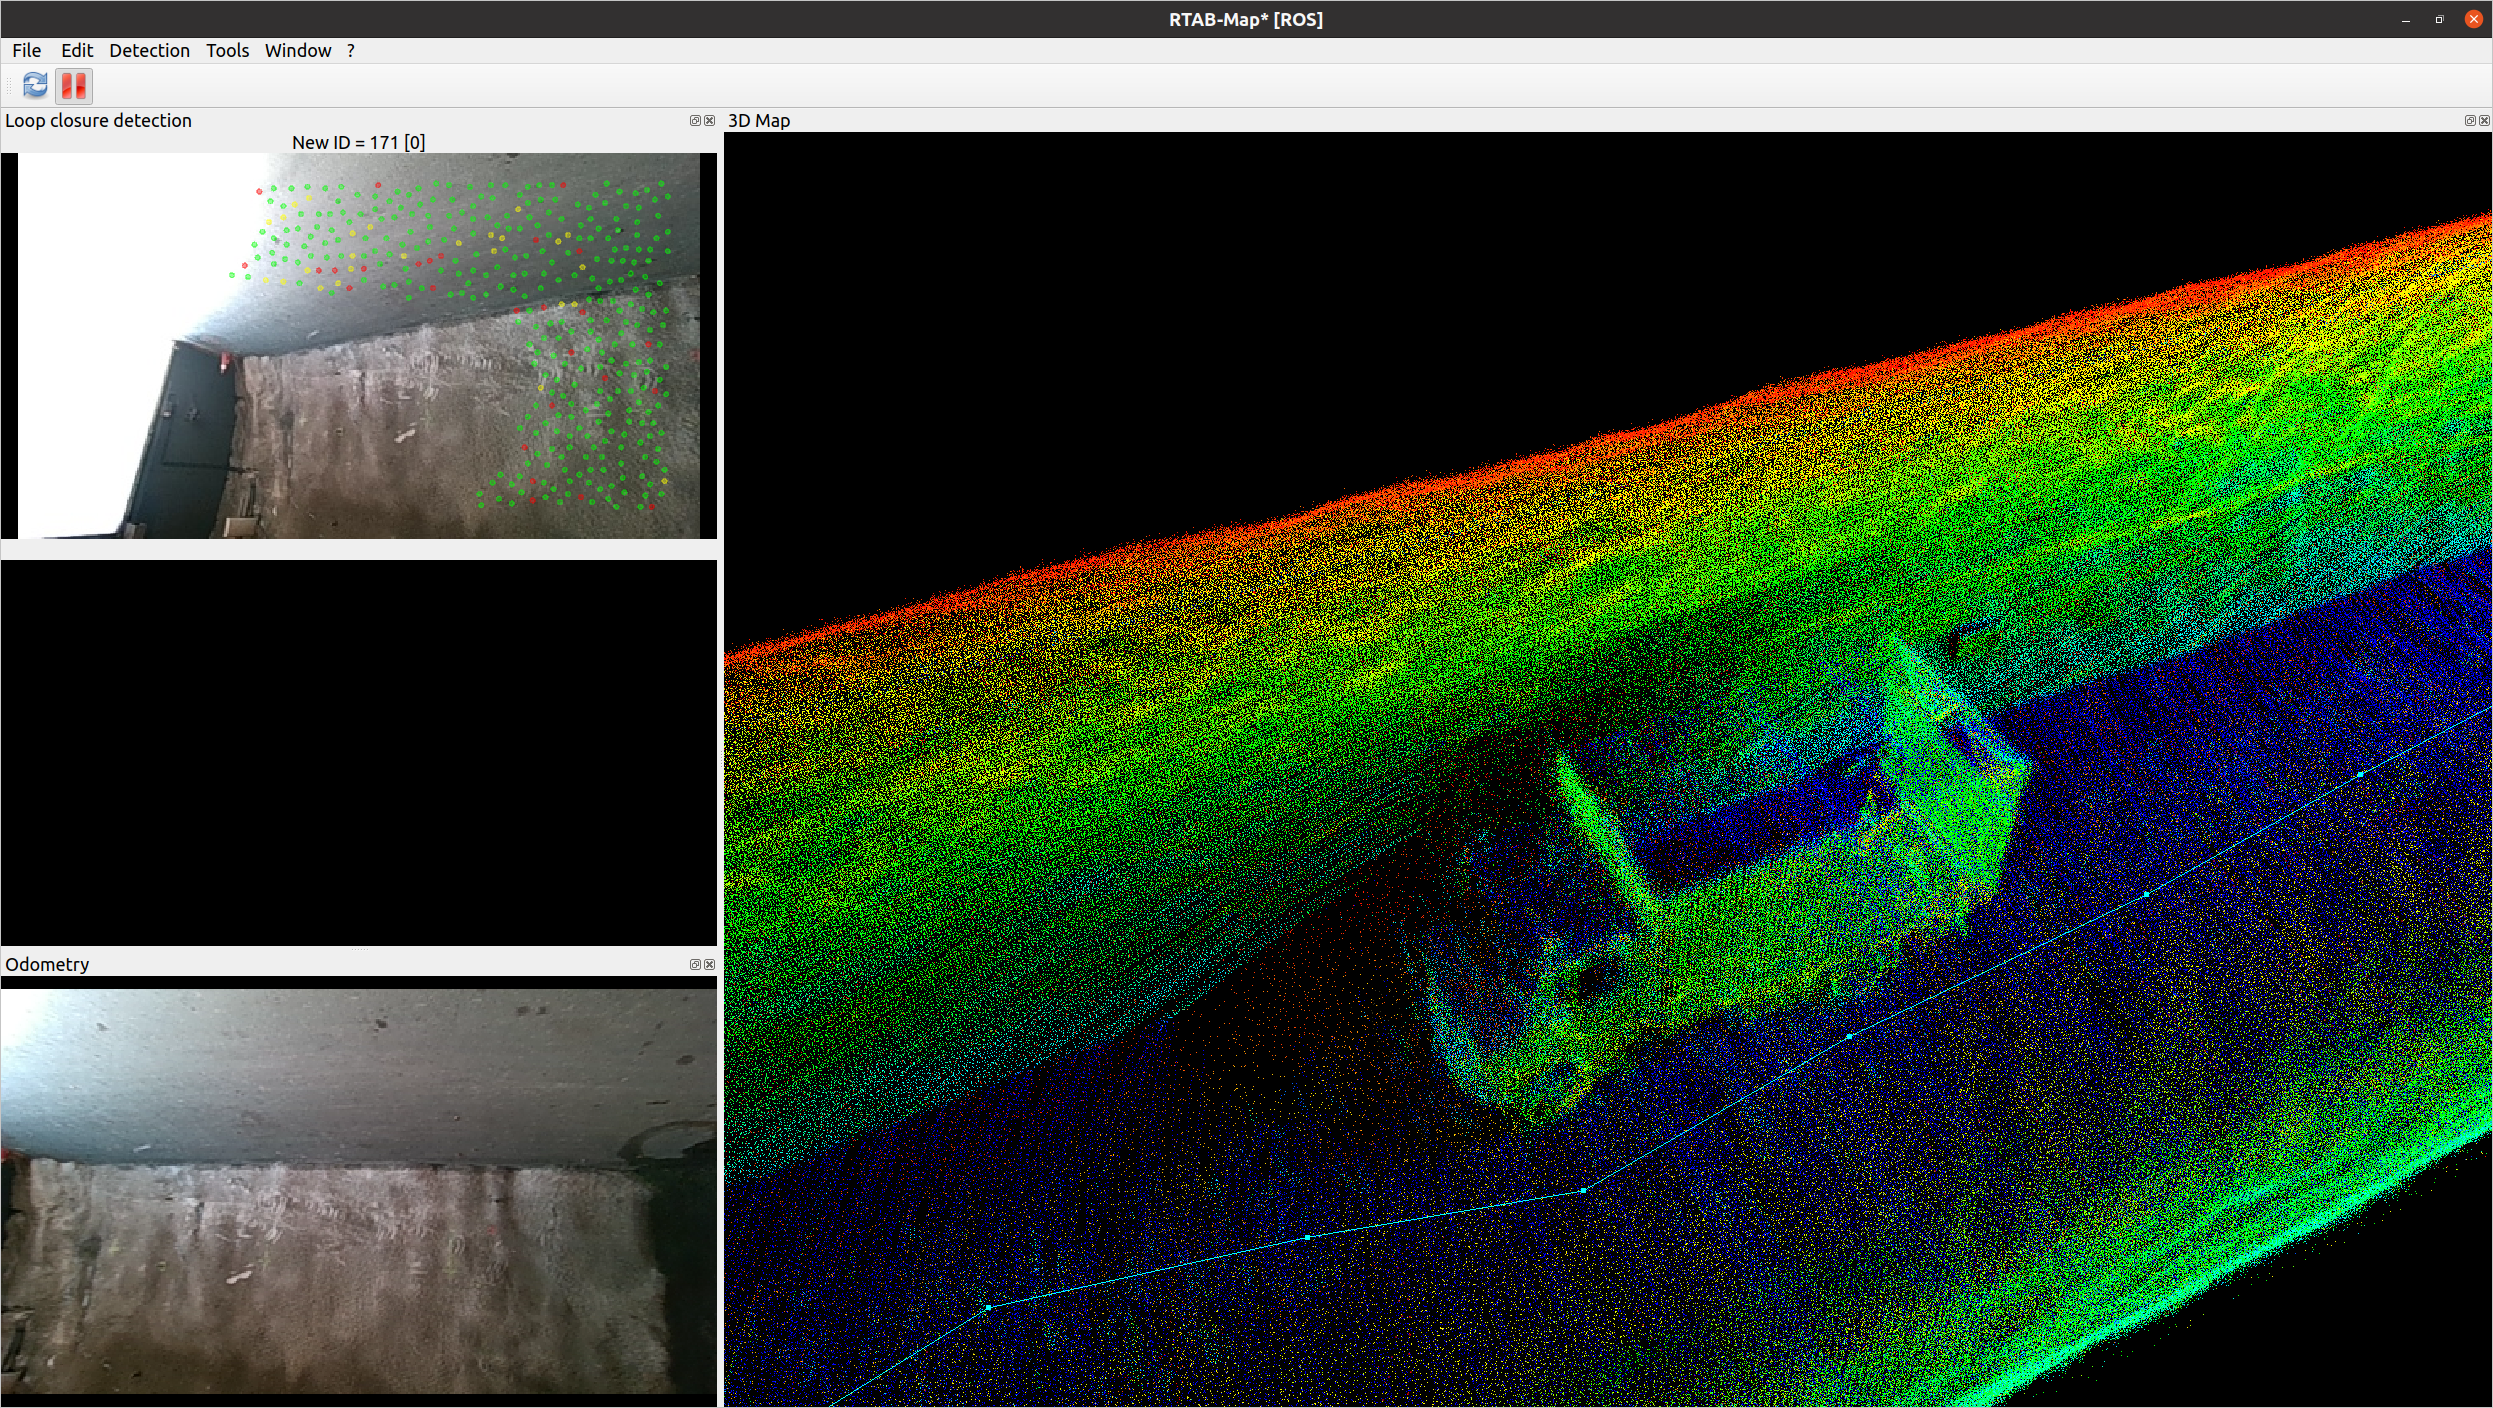This screenshot has height=1408, width=2493.
Task: Open the Tools menu
Action: [227, 51]
